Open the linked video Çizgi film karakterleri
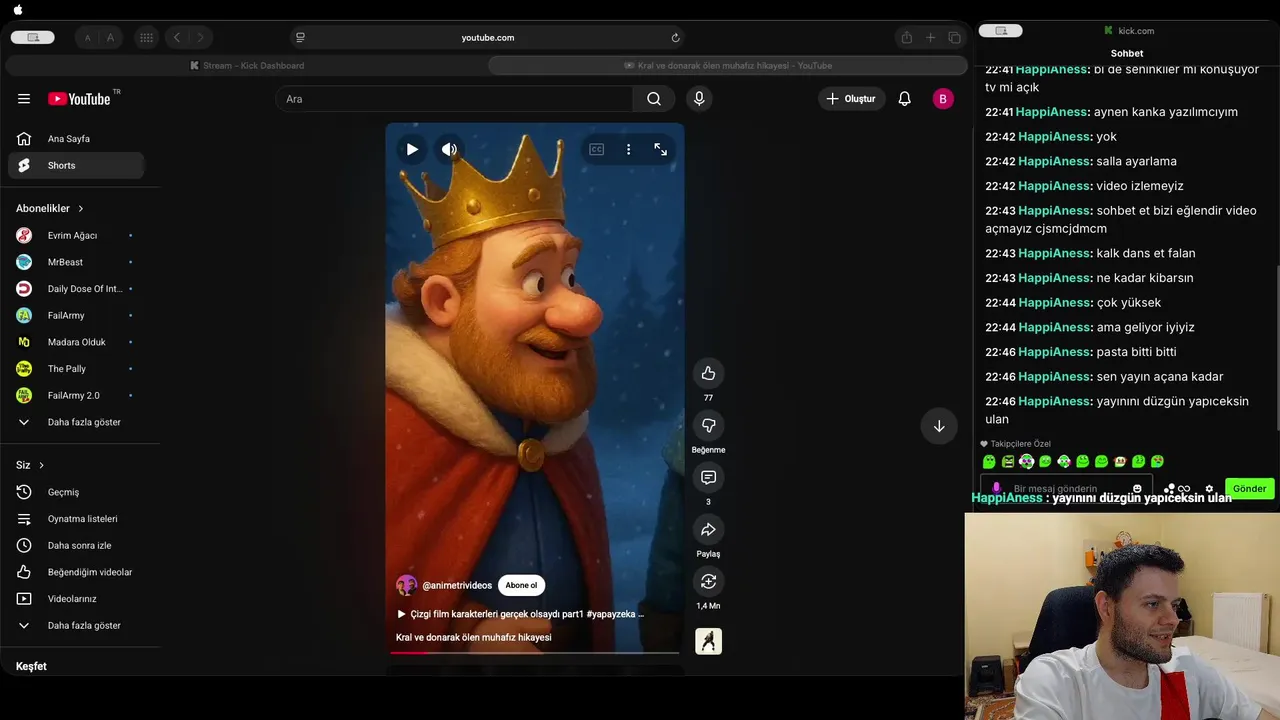Screen dimensions: 1280x720 [520, 614]
